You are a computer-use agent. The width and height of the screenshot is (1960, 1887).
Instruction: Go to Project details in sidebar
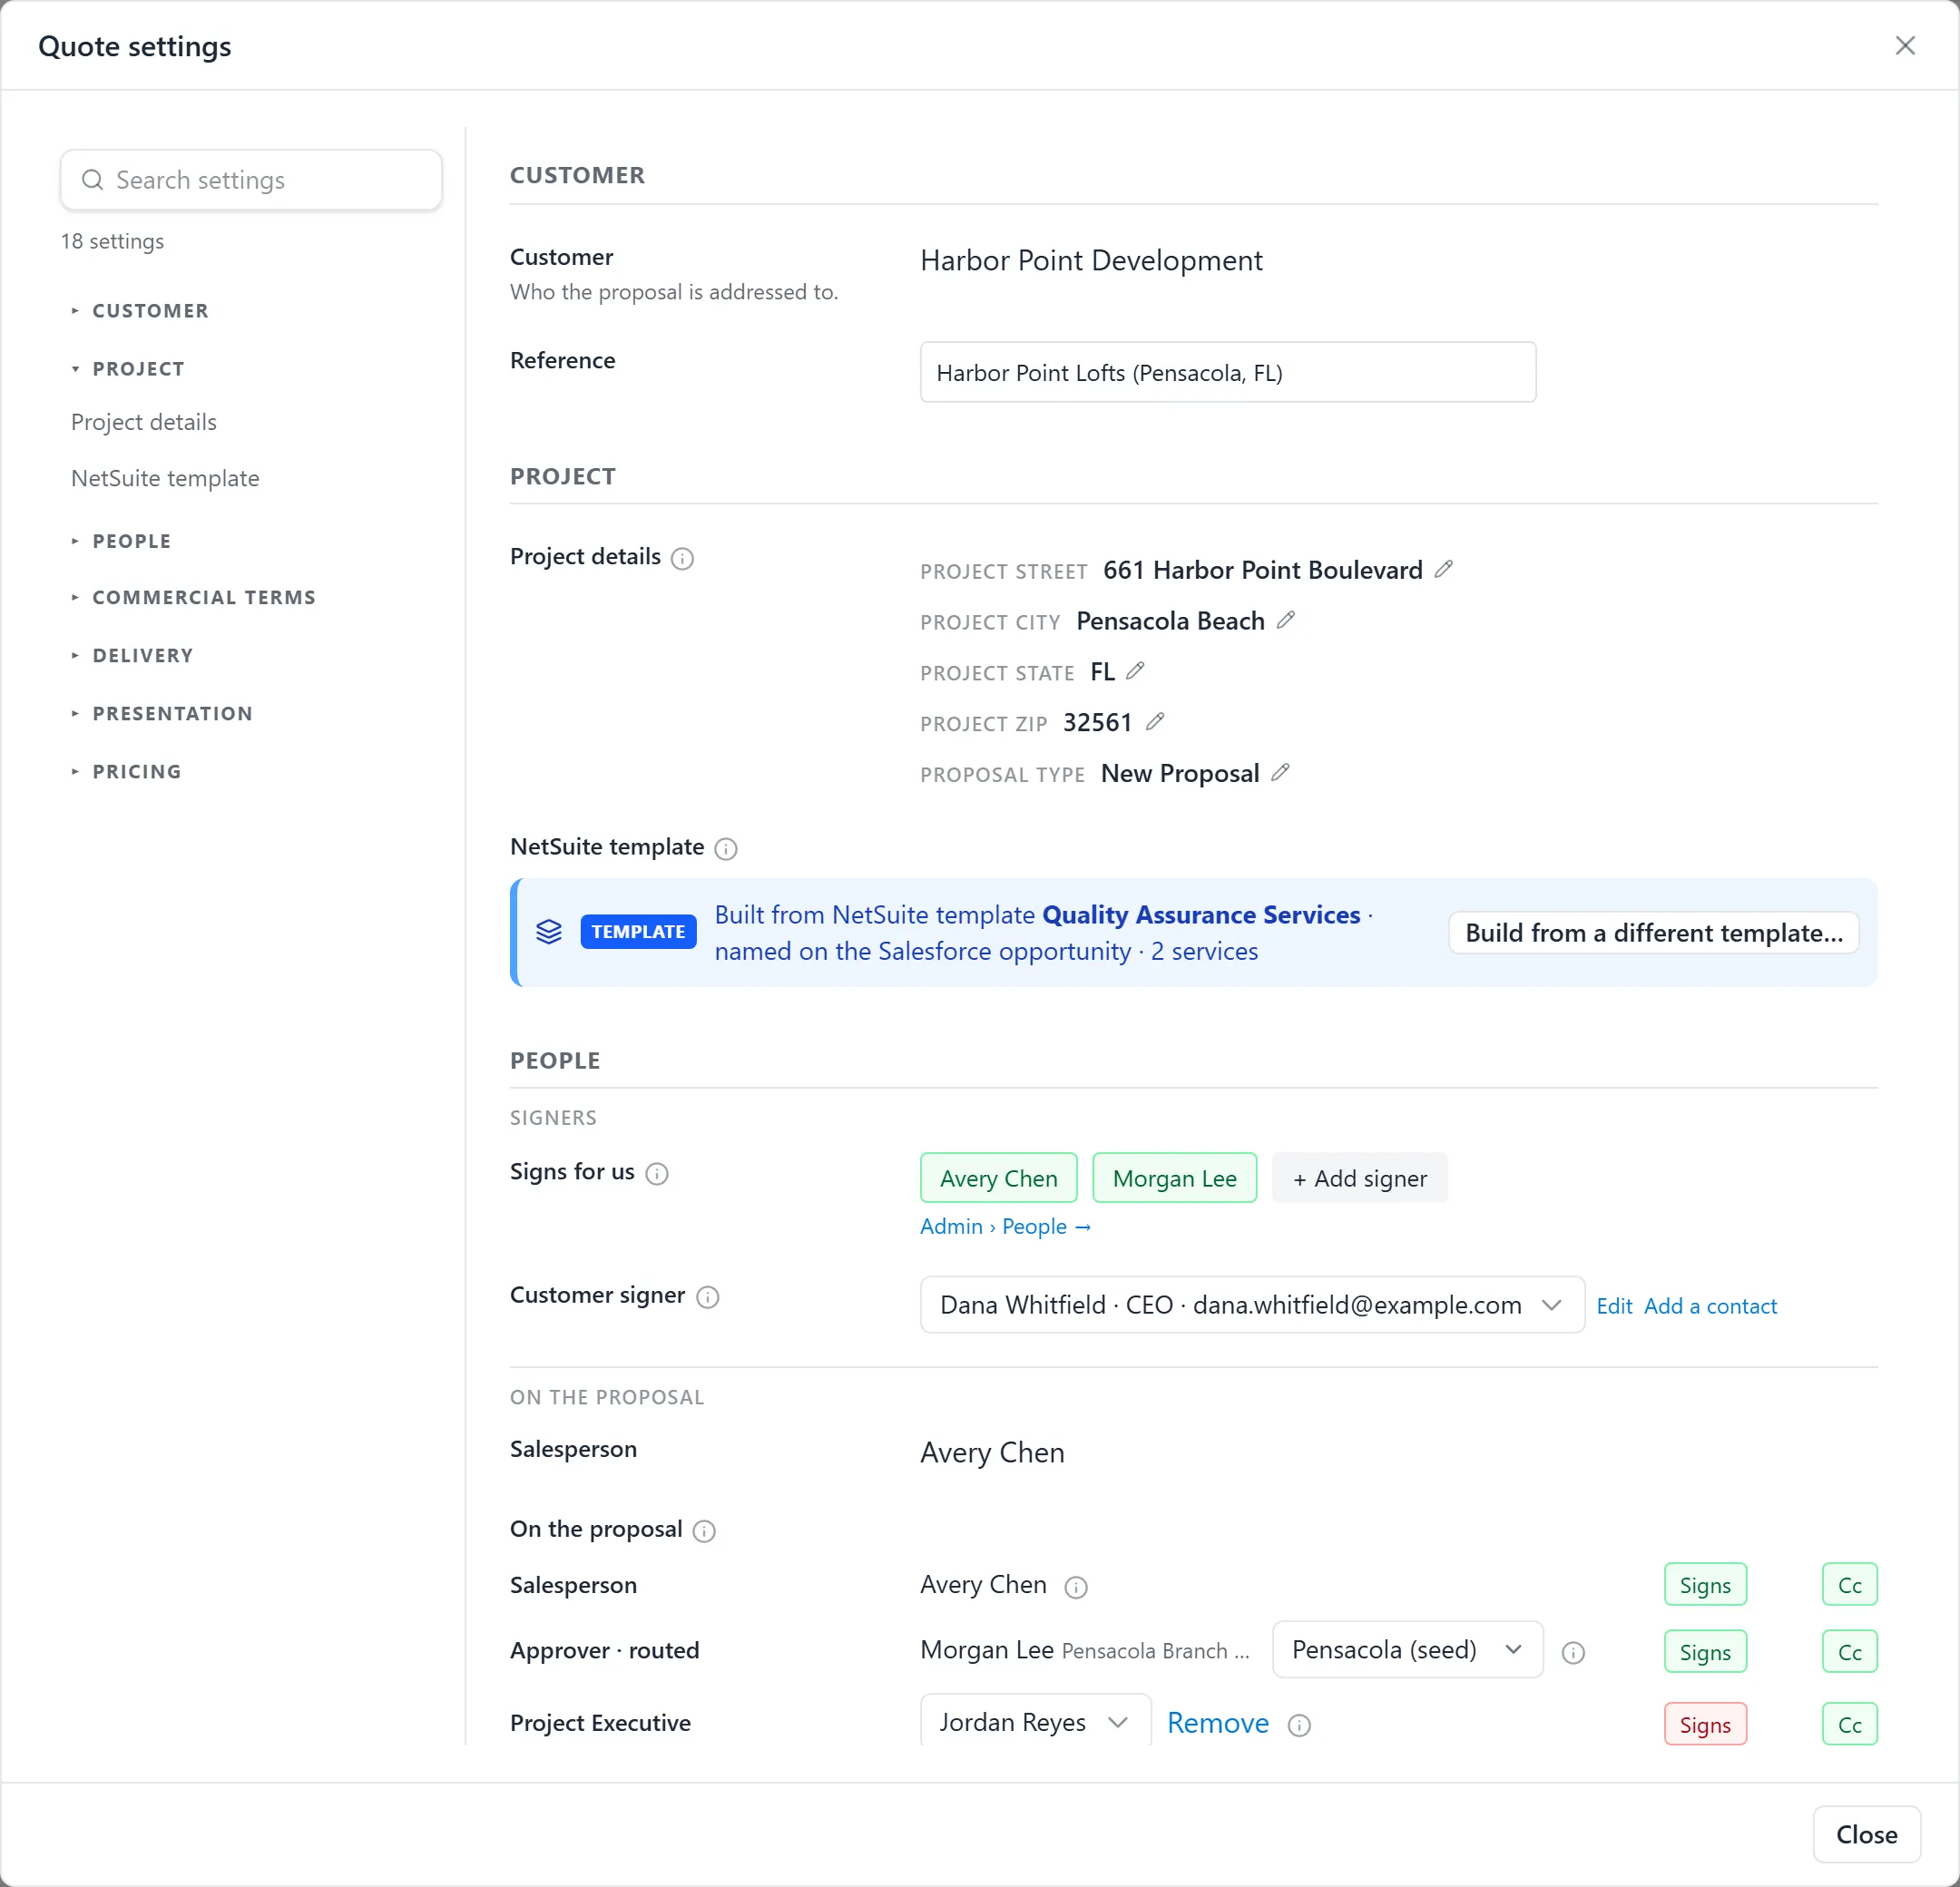coord(144,422)
